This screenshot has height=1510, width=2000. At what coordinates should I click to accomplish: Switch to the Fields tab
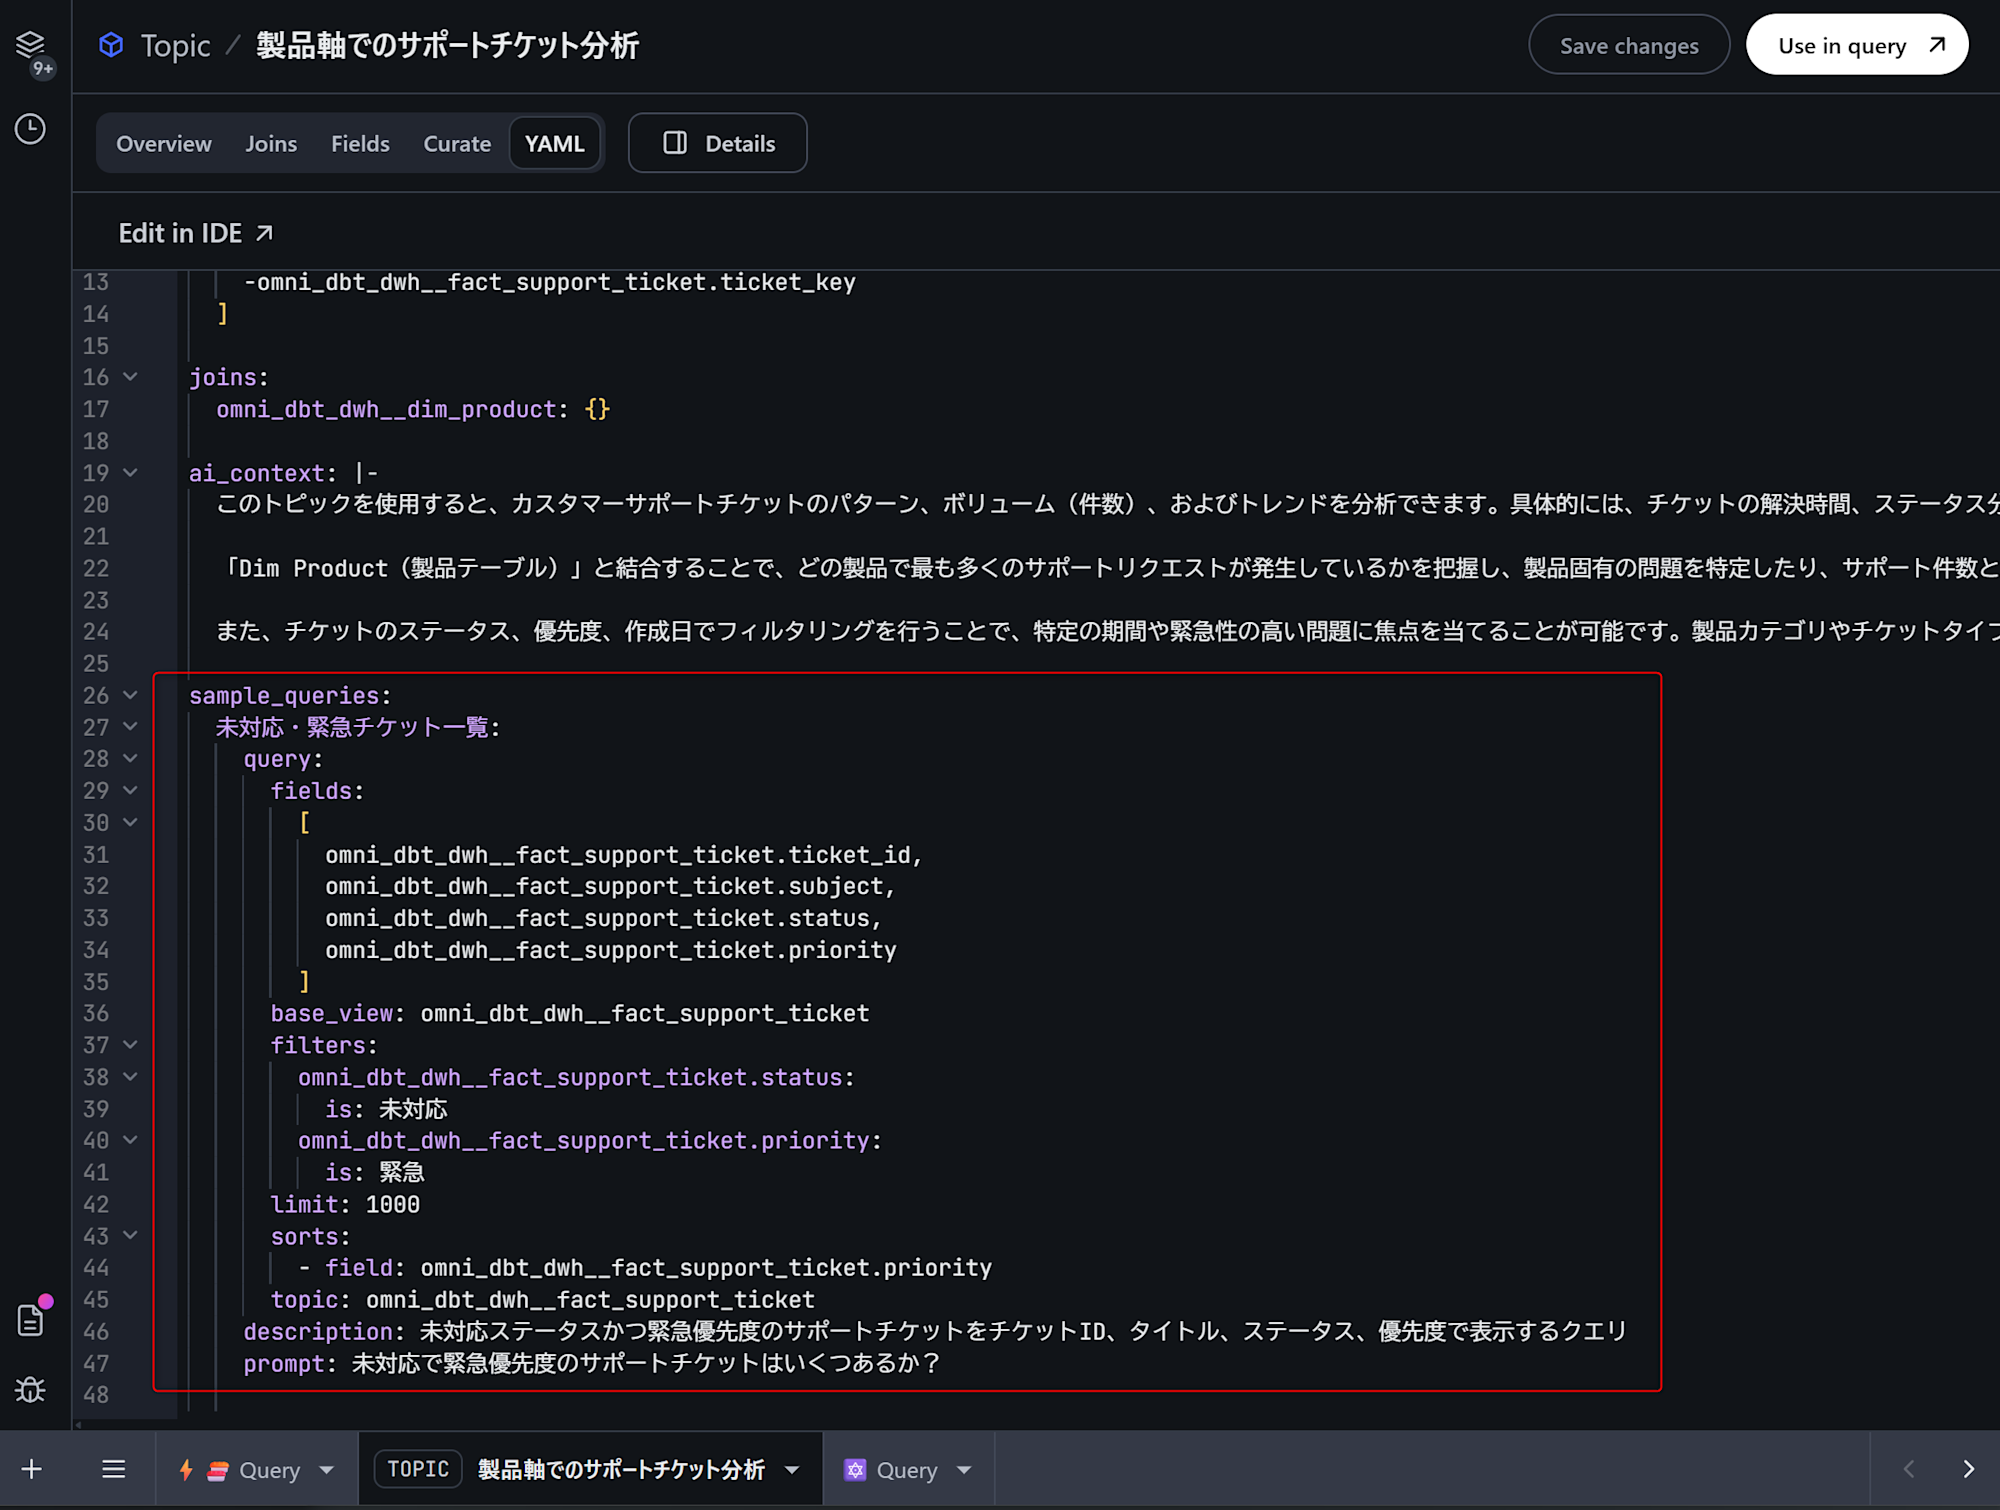tap(360, 144)
